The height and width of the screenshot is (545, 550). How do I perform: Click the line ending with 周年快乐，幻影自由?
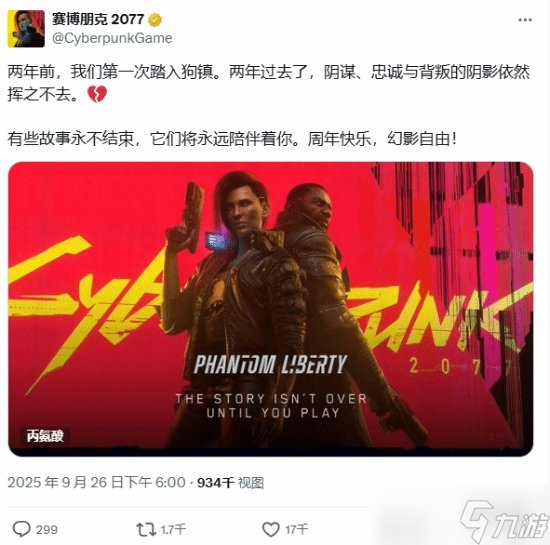coord(232,139)
